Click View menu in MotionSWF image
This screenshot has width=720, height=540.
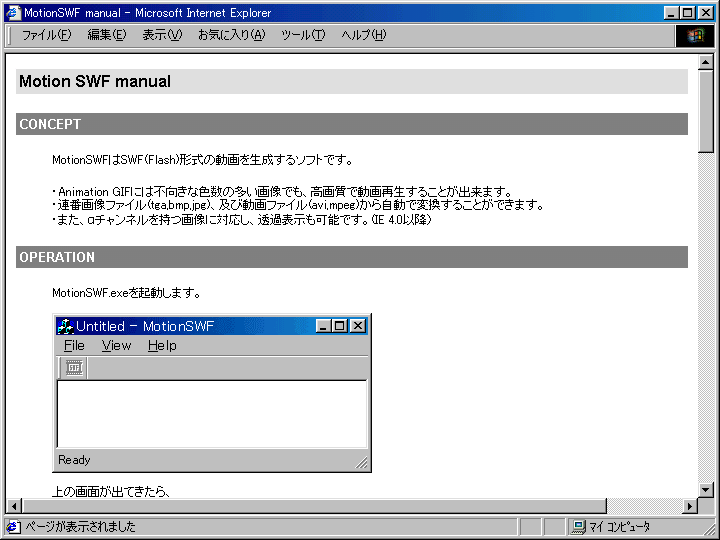point(116,345)
